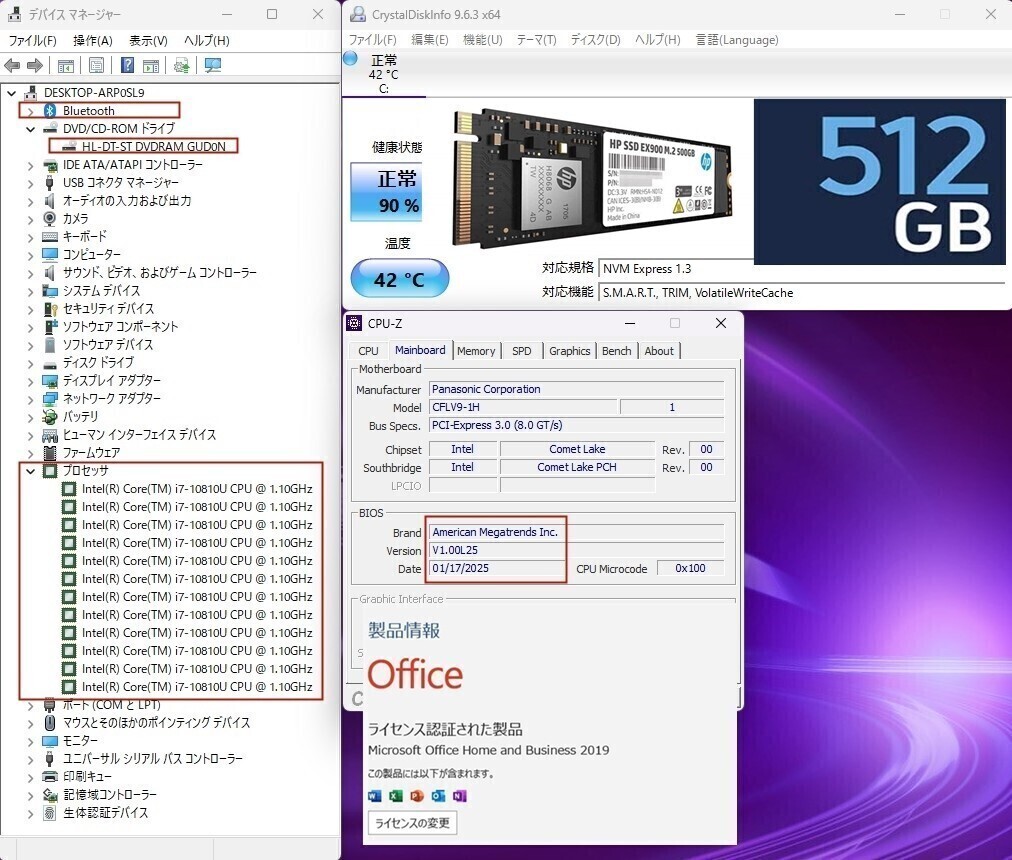The height and width of the screenshot is (860, 1012).
Task: Collapse the プロセッサ category chevron
Action: coord(30,471)
